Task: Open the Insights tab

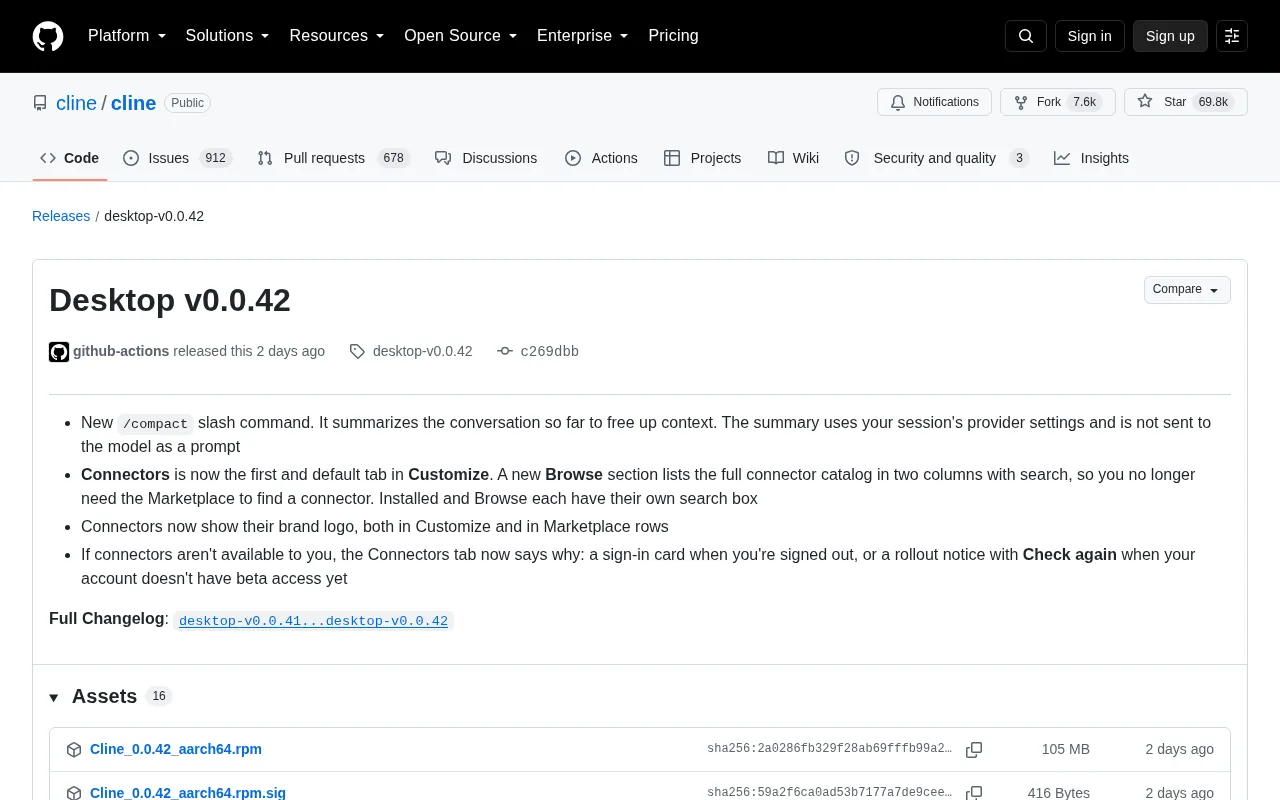Action: [1092, 158]
